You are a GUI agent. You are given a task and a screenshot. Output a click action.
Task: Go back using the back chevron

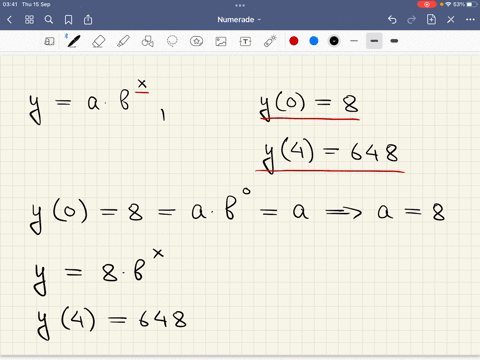pos(9,20)
